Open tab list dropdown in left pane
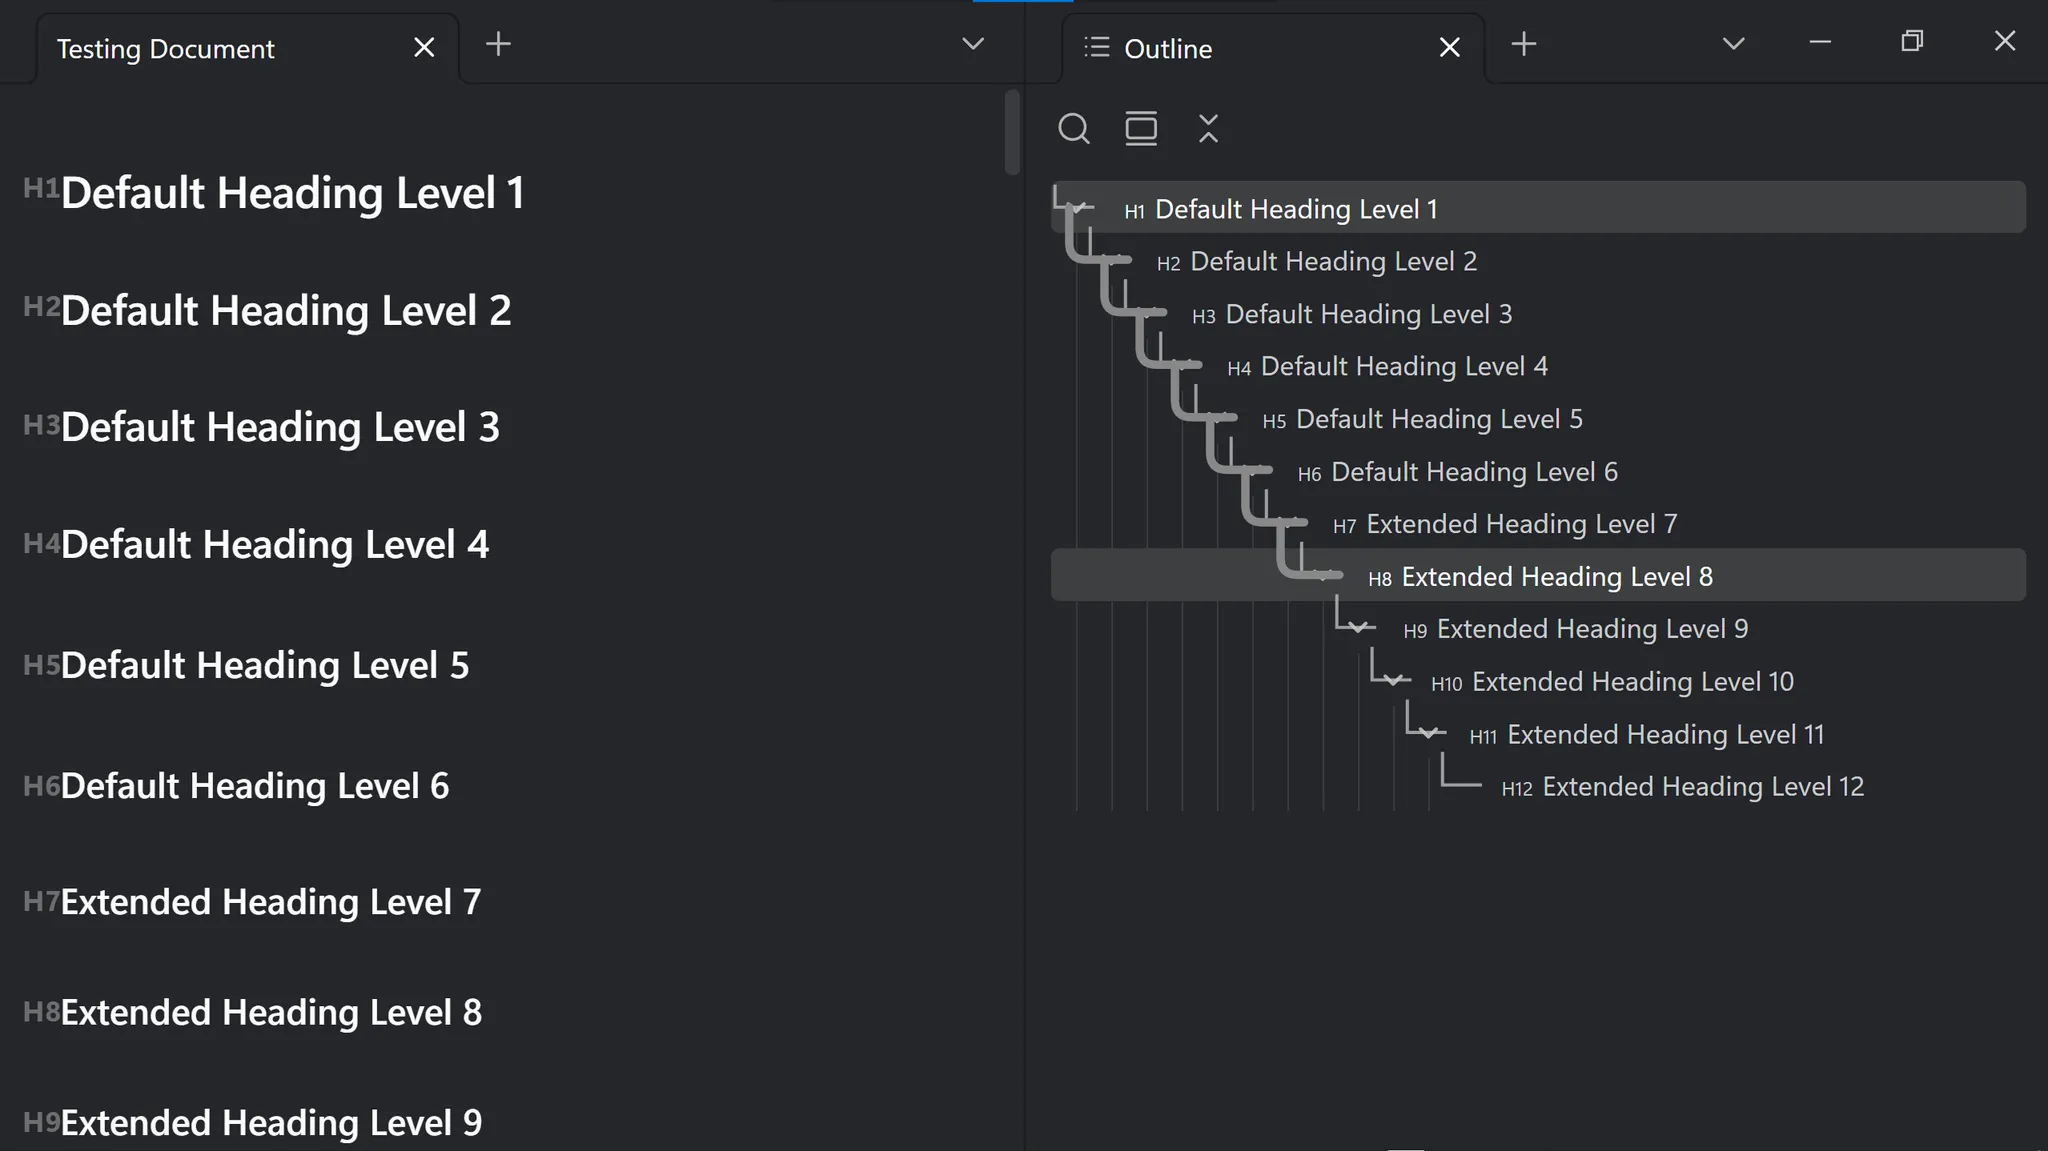The image size is (2048, 1151). tap(973, 44)
